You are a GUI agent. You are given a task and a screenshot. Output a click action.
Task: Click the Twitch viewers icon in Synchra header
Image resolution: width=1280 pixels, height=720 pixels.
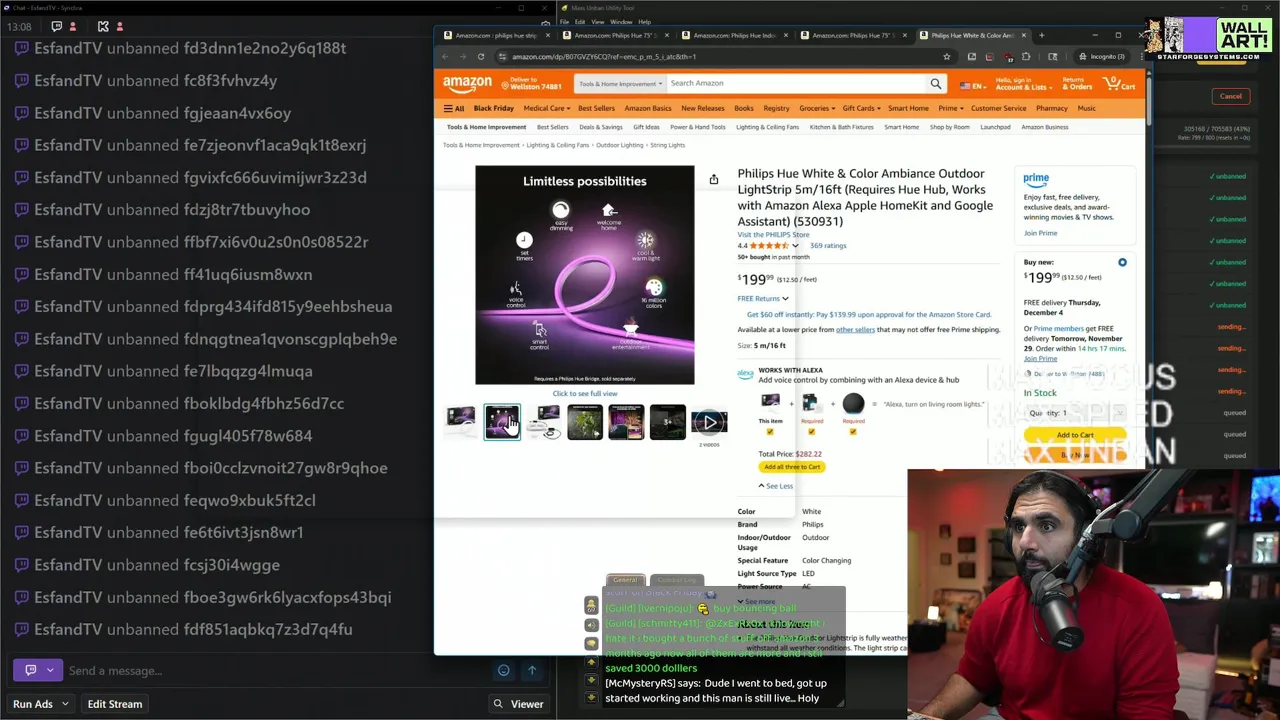point(73,26)
